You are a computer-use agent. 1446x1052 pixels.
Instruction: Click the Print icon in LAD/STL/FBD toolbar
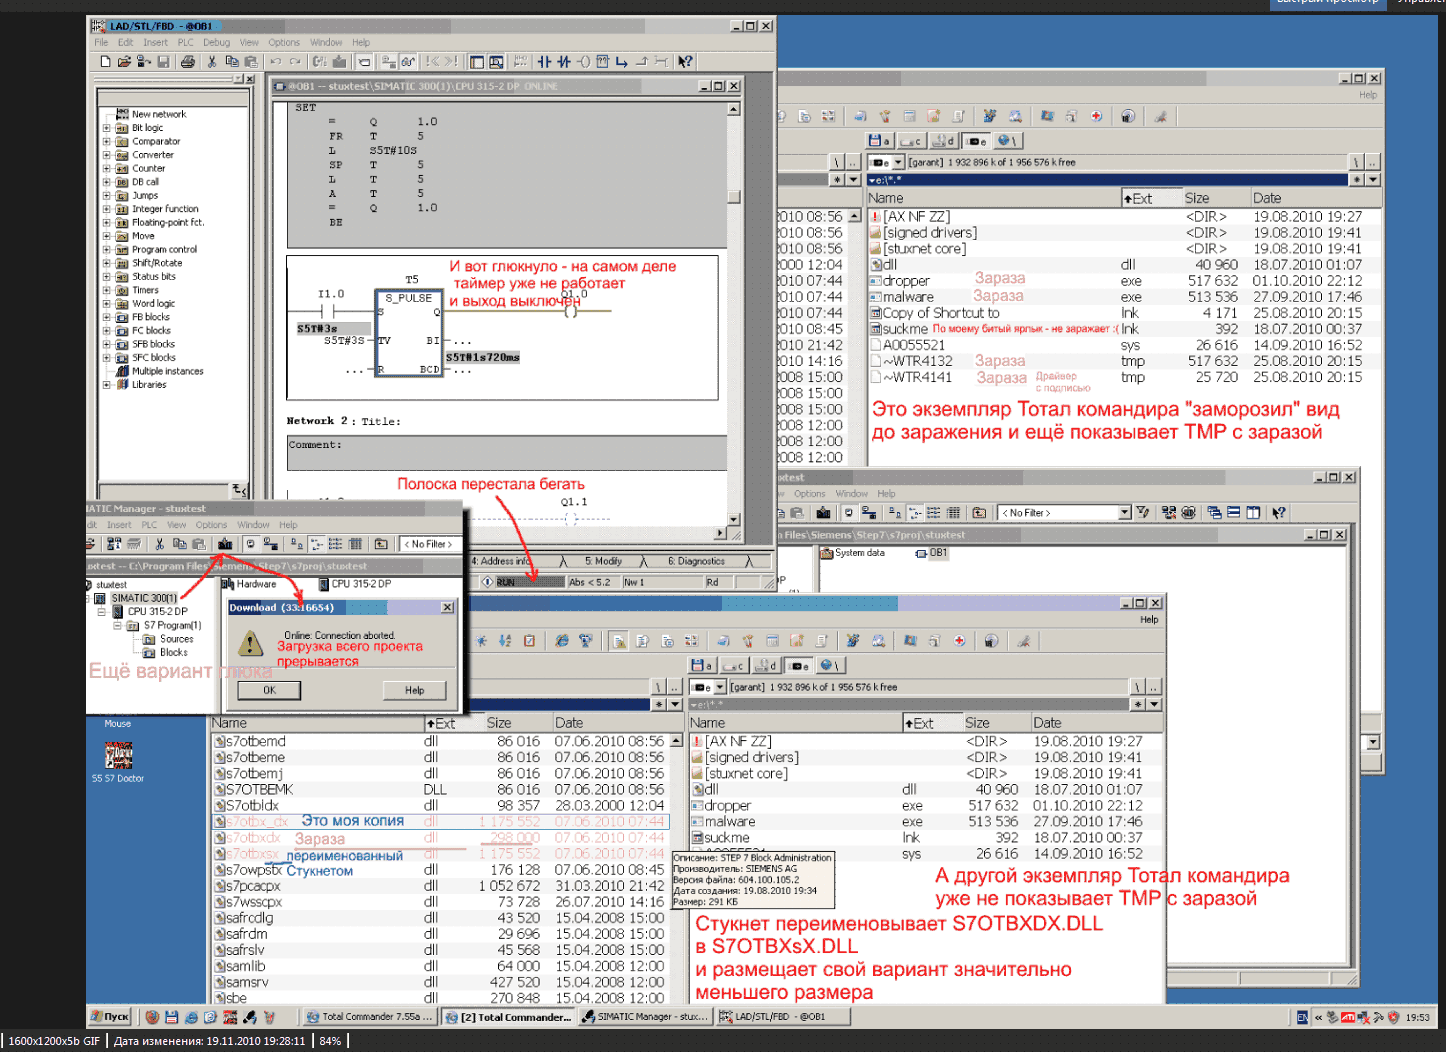point(187,62)
